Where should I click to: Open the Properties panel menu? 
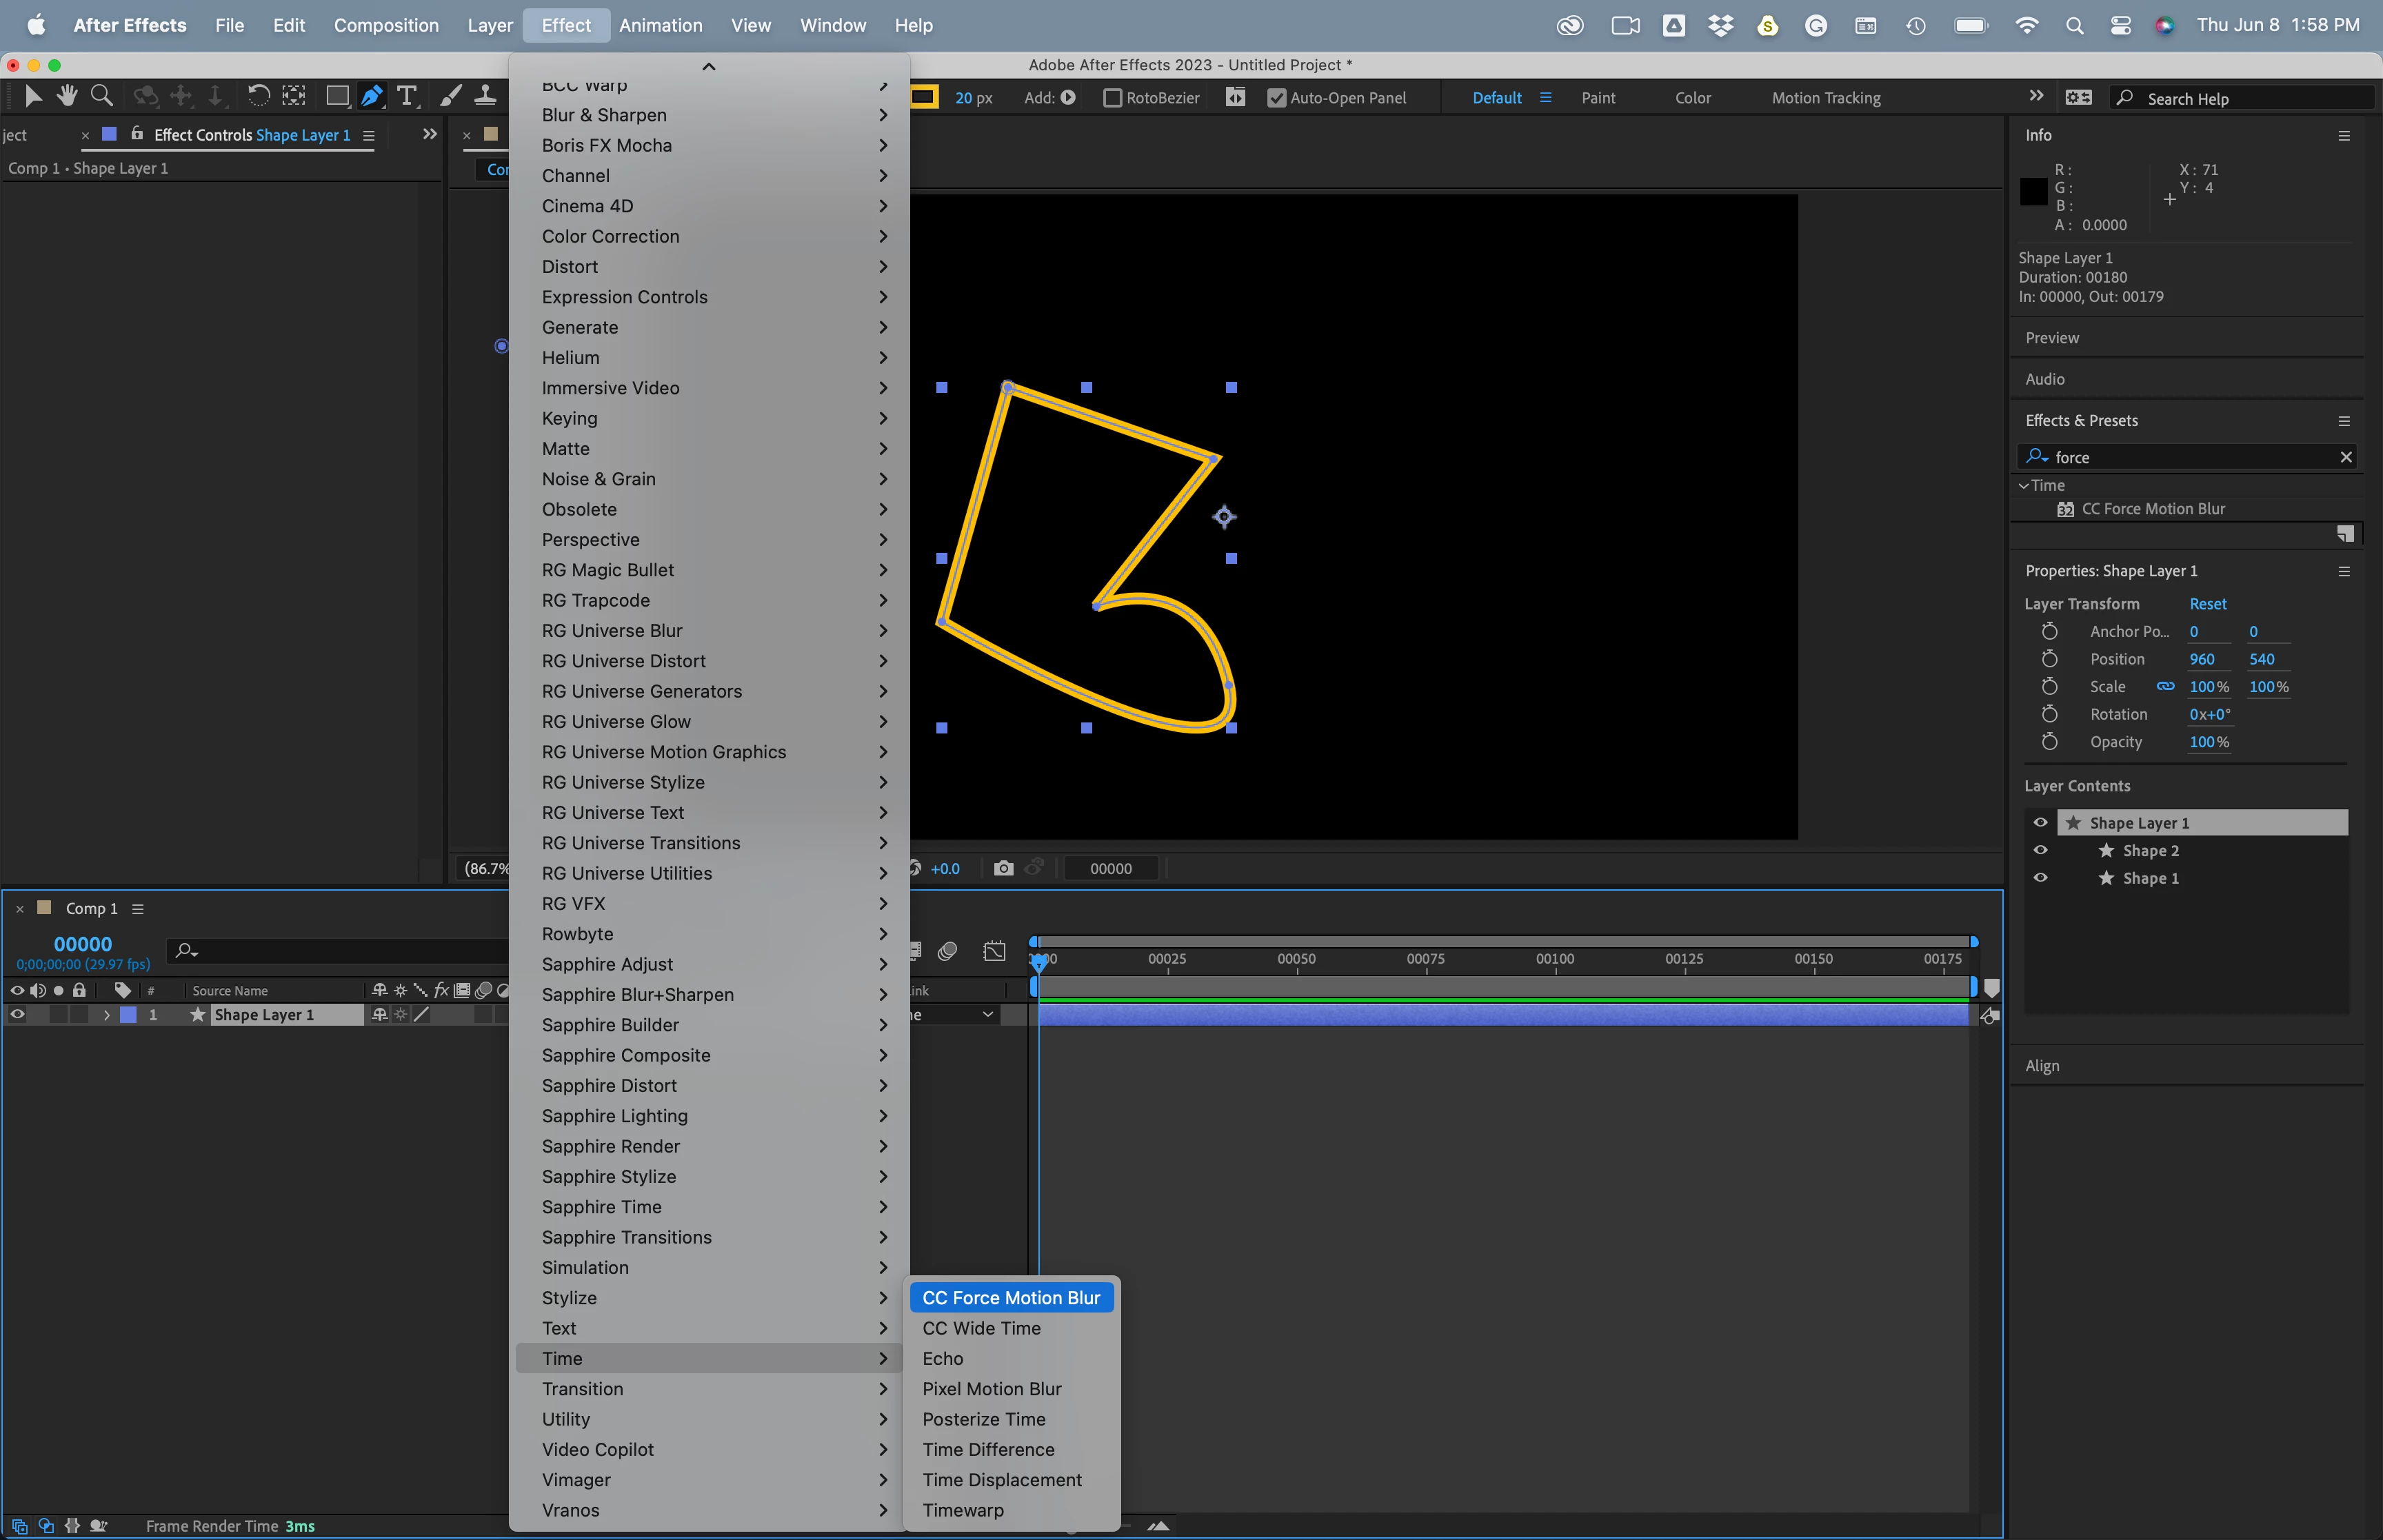tap(2343, 572)
